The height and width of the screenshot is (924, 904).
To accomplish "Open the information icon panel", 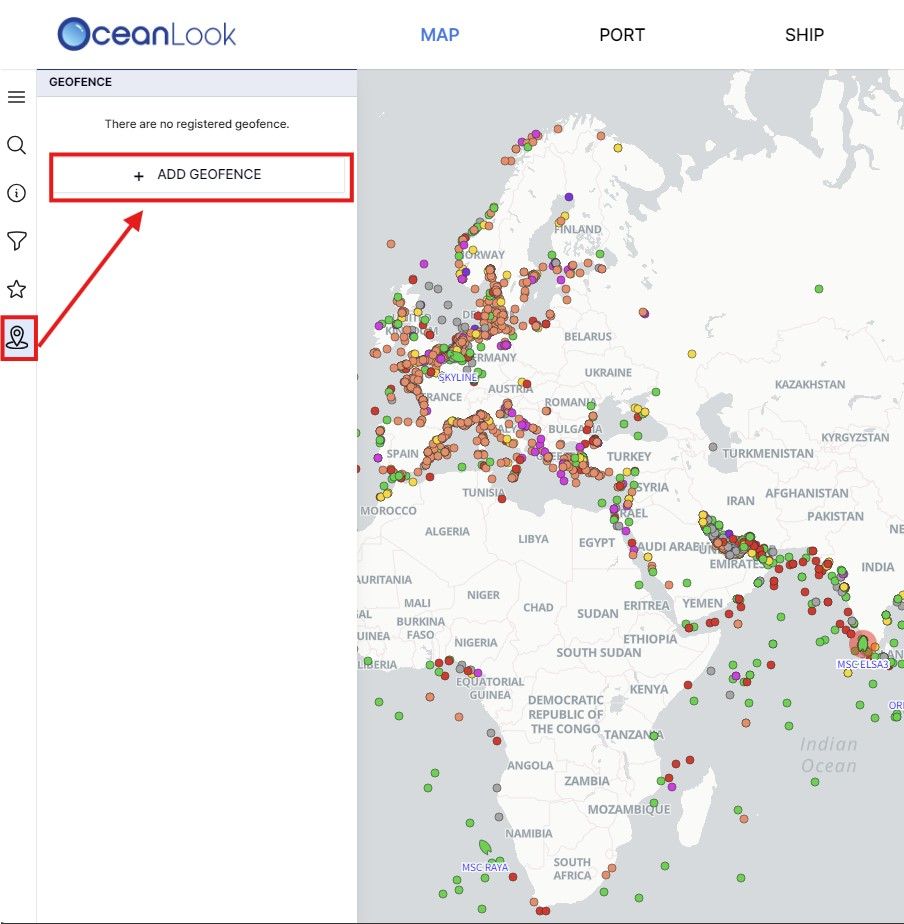I will click(x=16, y=193).
